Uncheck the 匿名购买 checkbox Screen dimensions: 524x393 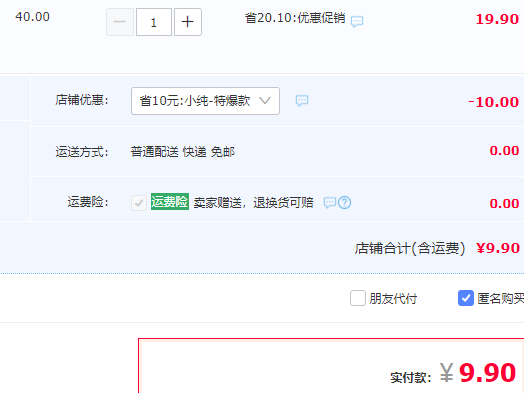[x=466, y=298]
